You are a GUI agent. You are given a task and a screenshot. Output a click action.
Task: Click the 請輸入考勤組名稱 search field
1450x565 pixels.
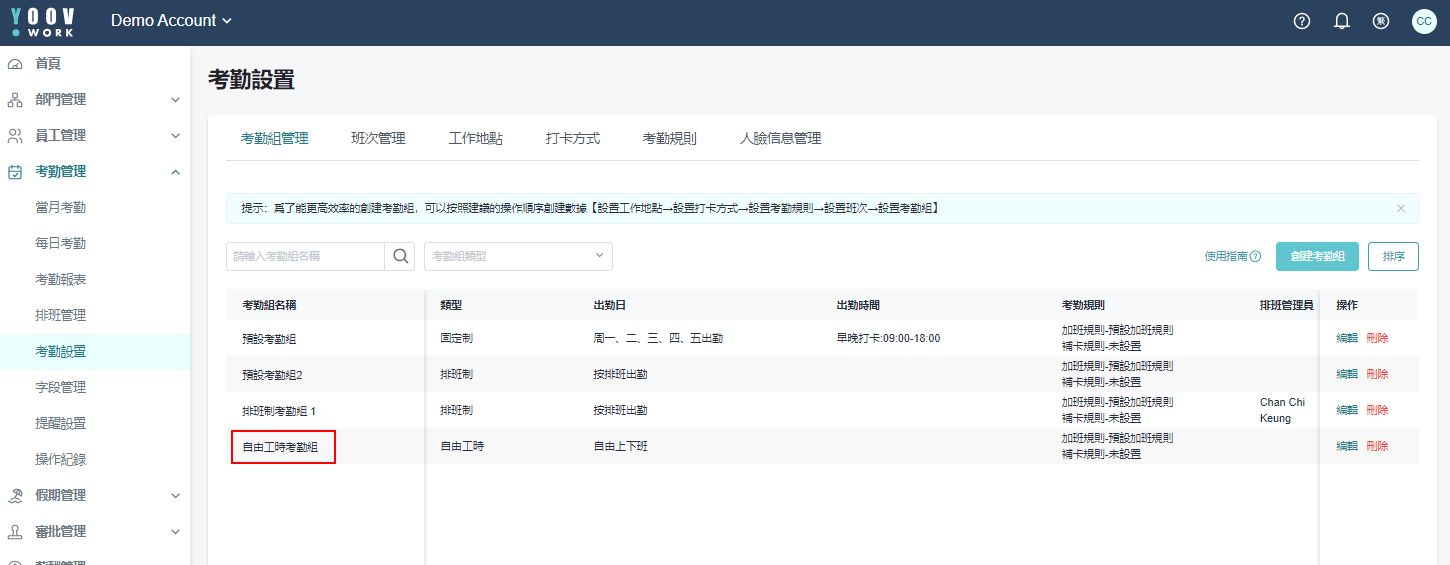pos(305,256)
